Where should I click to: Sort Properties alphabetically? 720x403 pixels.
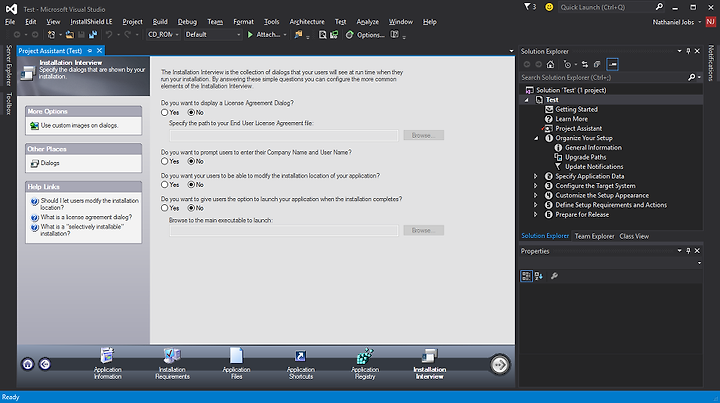click(539, 276)
